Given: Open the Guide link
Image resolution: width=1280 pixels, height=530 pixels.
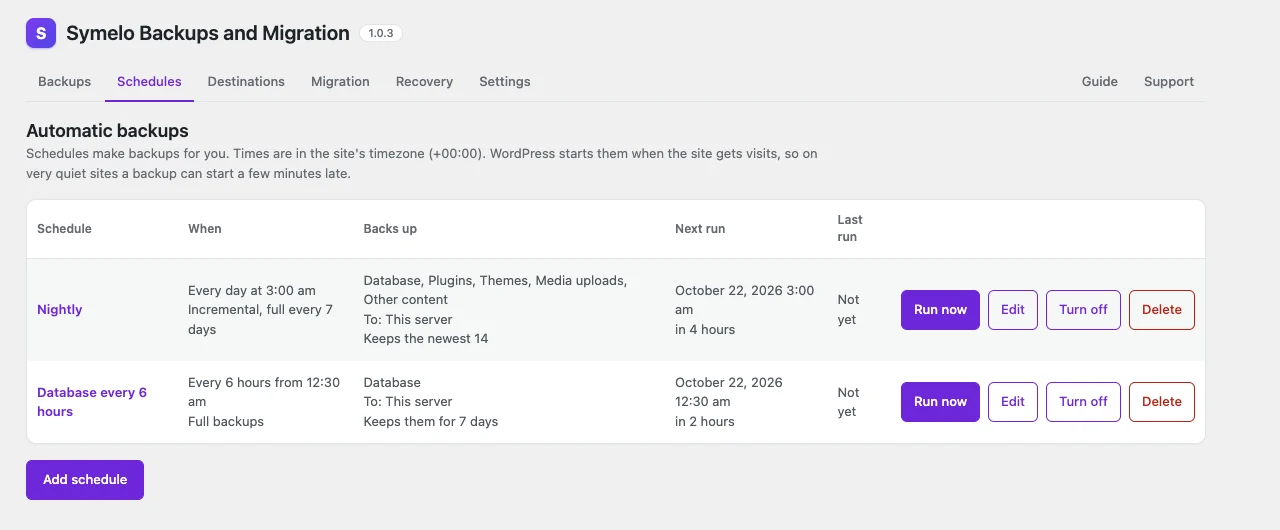Looking at the screenshot, I should coord(1099,81).
